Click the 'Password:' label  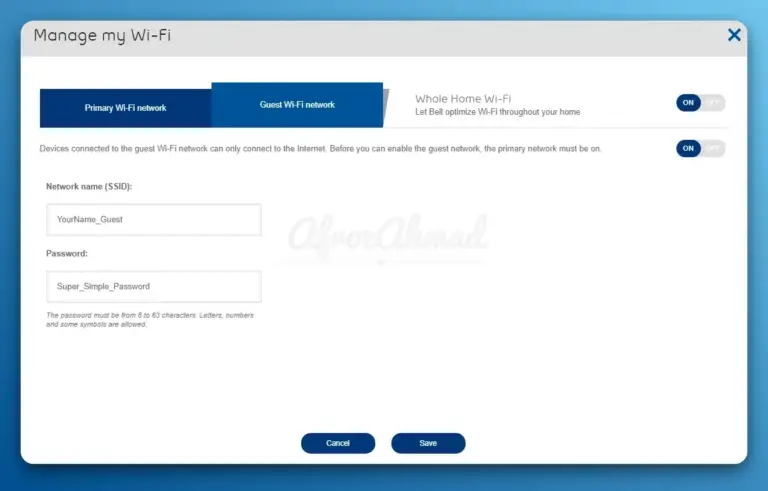67,253
